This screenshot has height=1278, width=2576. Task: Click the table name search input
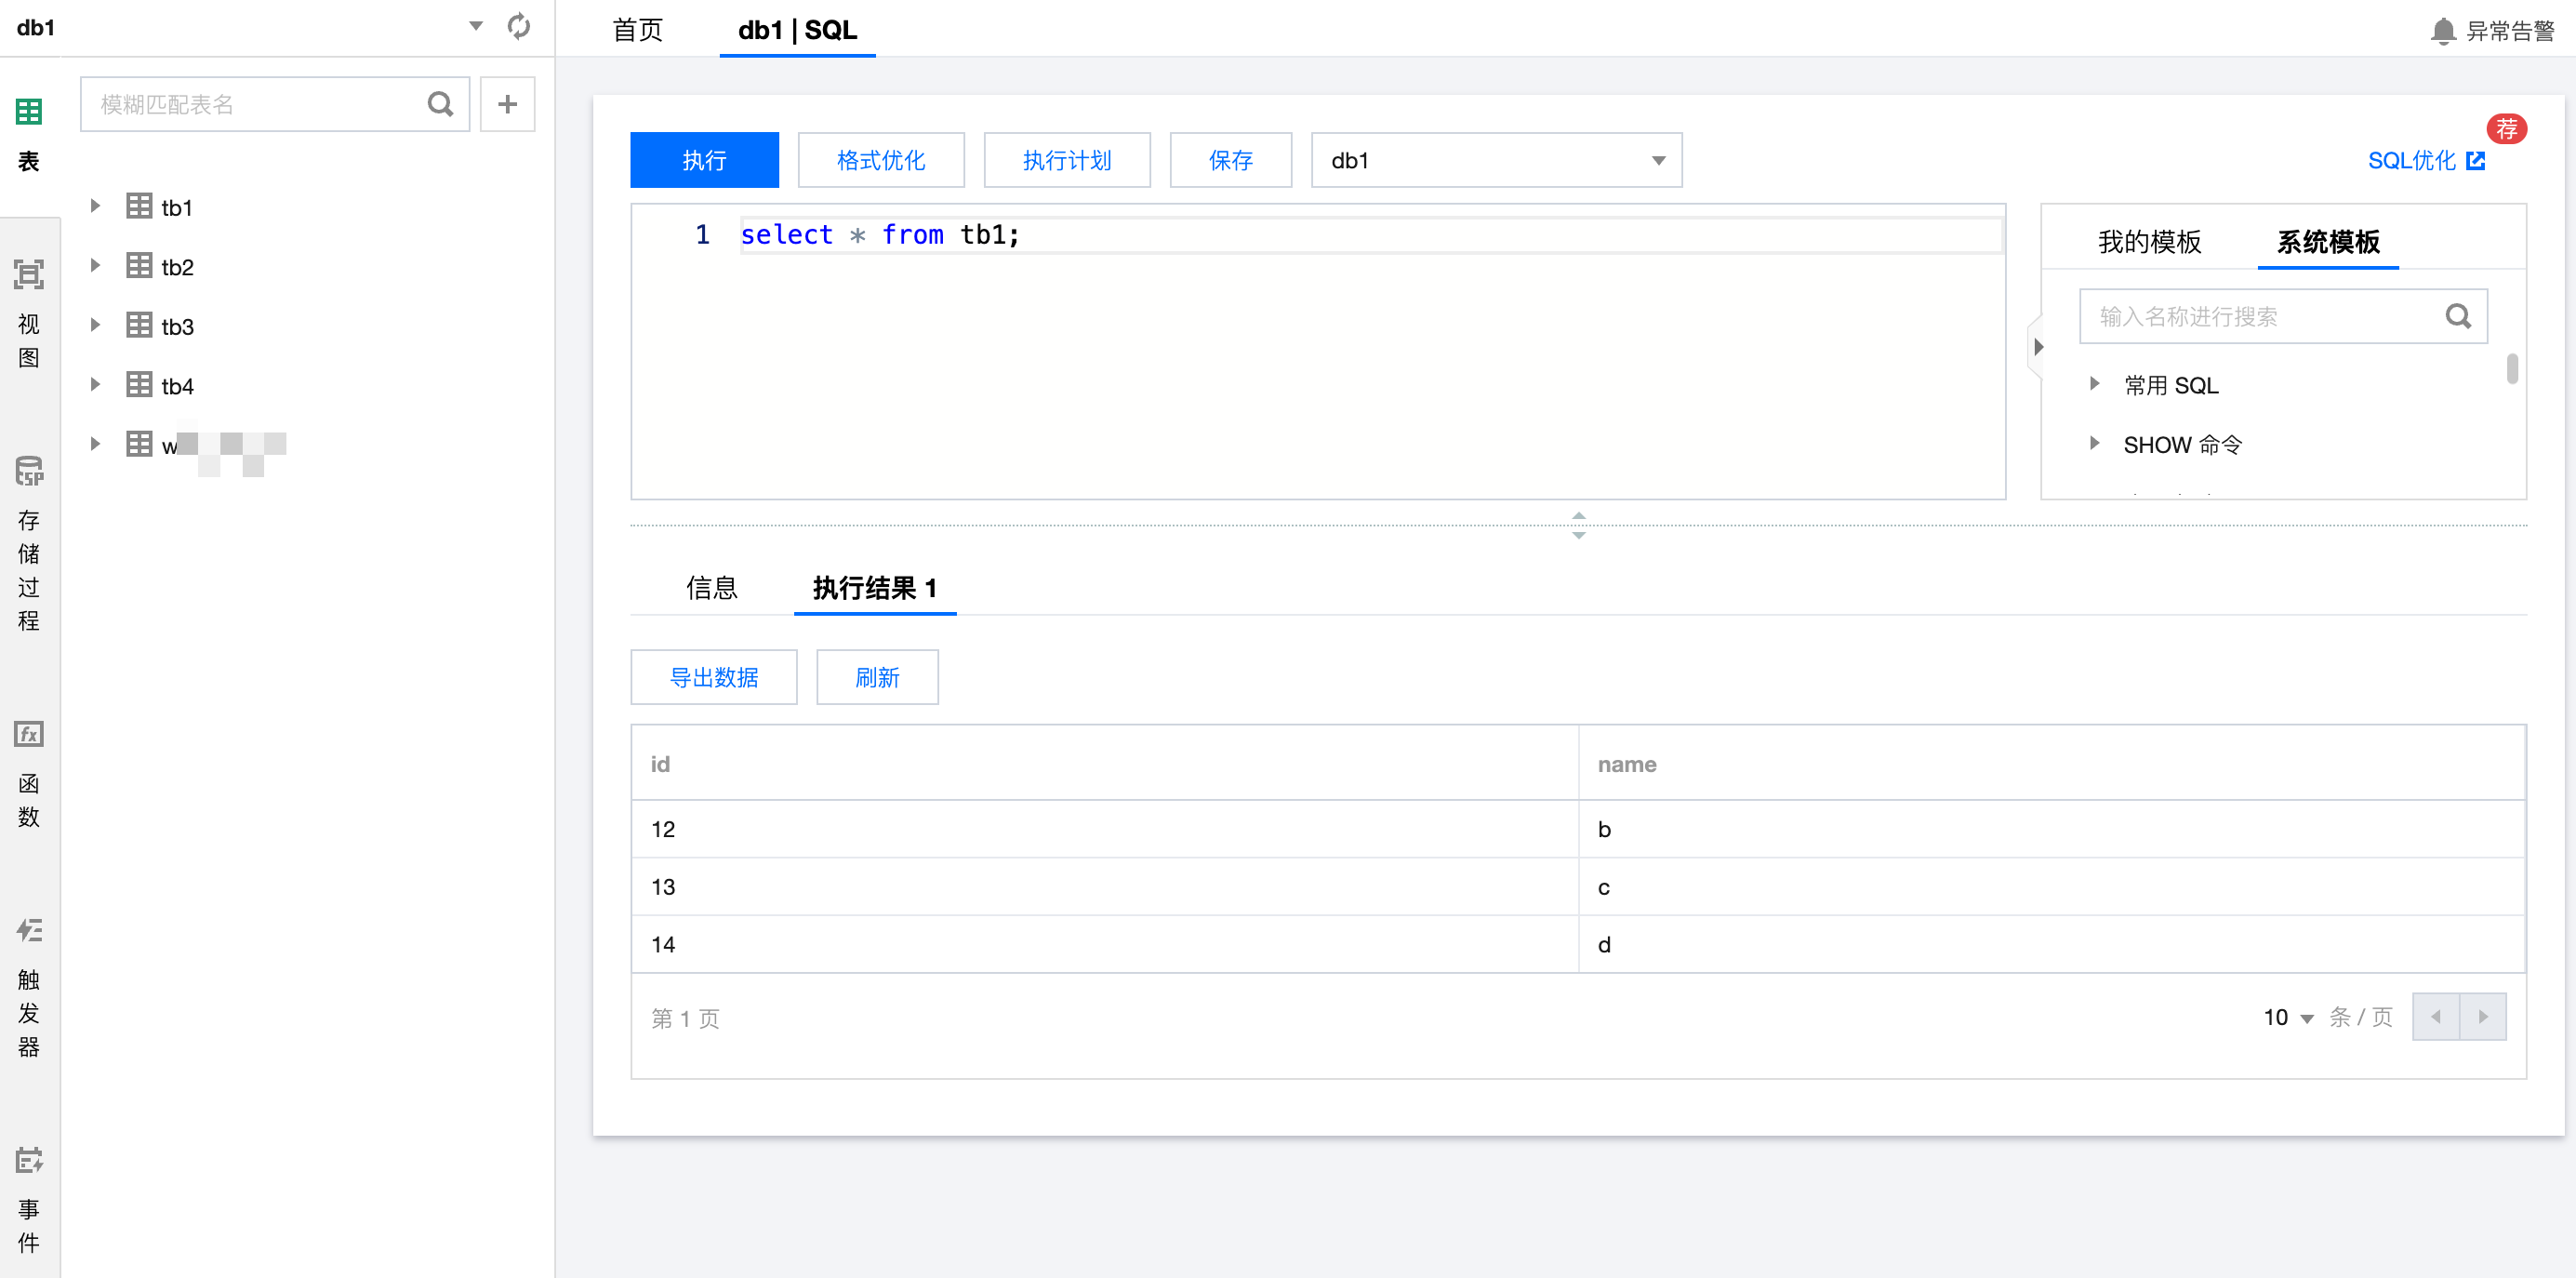255,104
